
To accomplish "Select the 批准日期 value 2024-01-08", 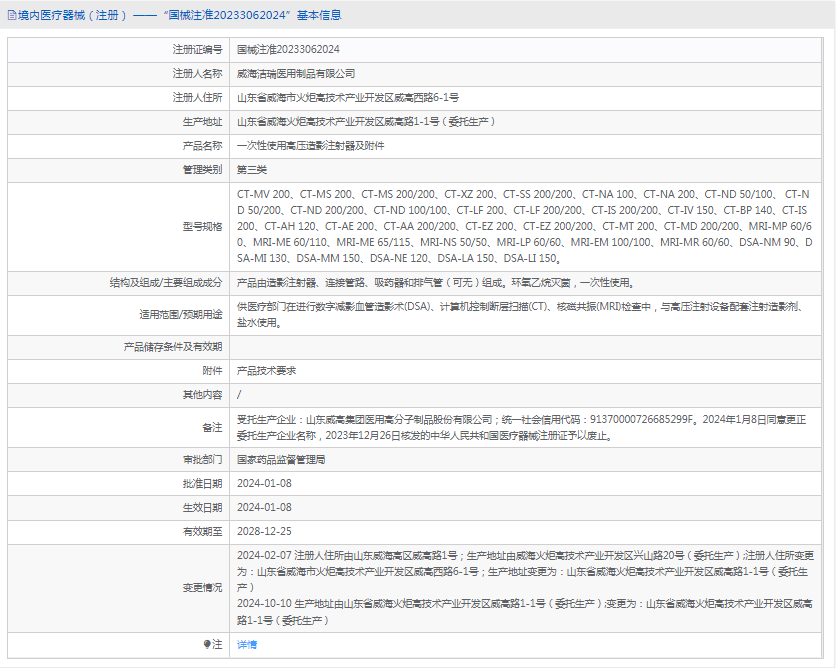I will 264,484.
